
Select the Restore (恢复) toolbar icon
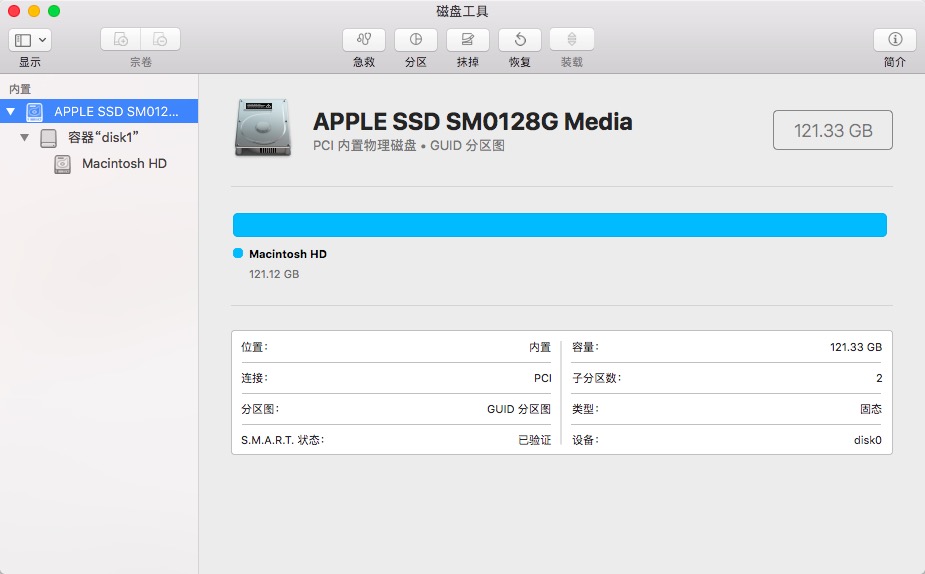[520, 40]
